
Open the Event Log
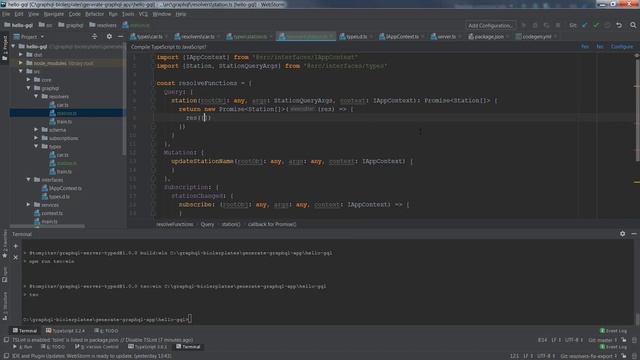tap(613, 331)
